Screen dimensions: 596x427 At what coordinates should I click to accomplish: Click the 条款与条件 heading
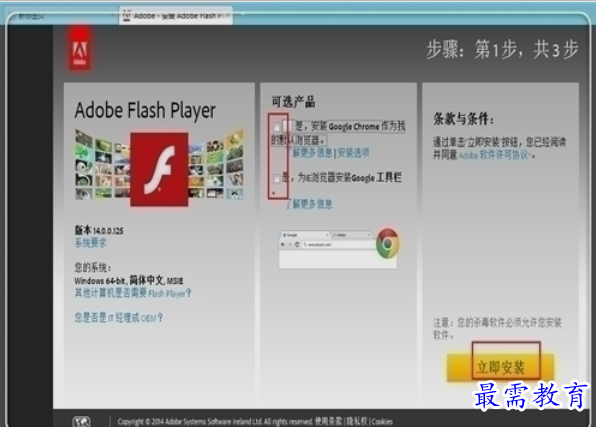point(464,119)
